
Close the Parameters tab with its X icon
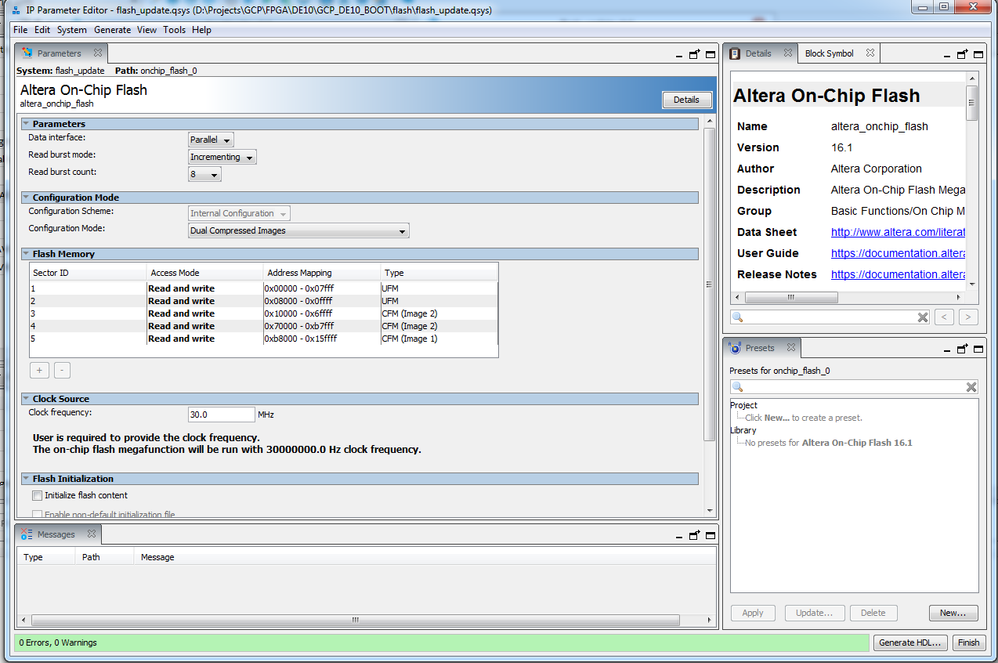[x=97, y=53]
